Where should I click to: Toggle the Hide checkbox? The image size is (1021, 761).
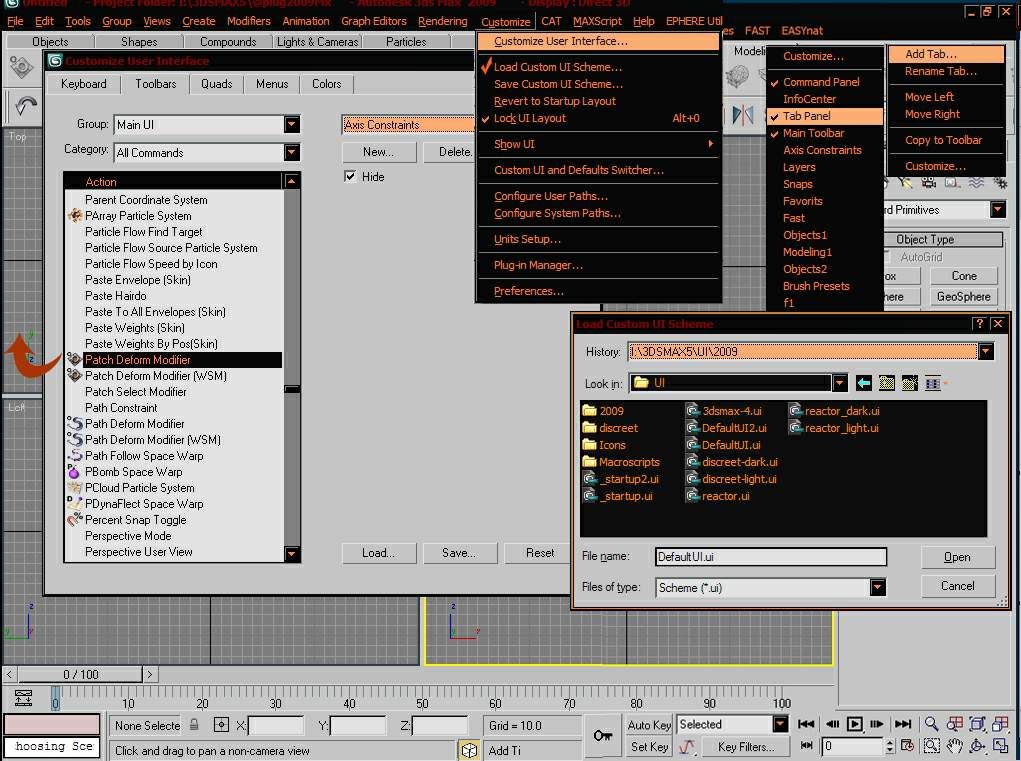pyautogui.click(x=350, y=176)
